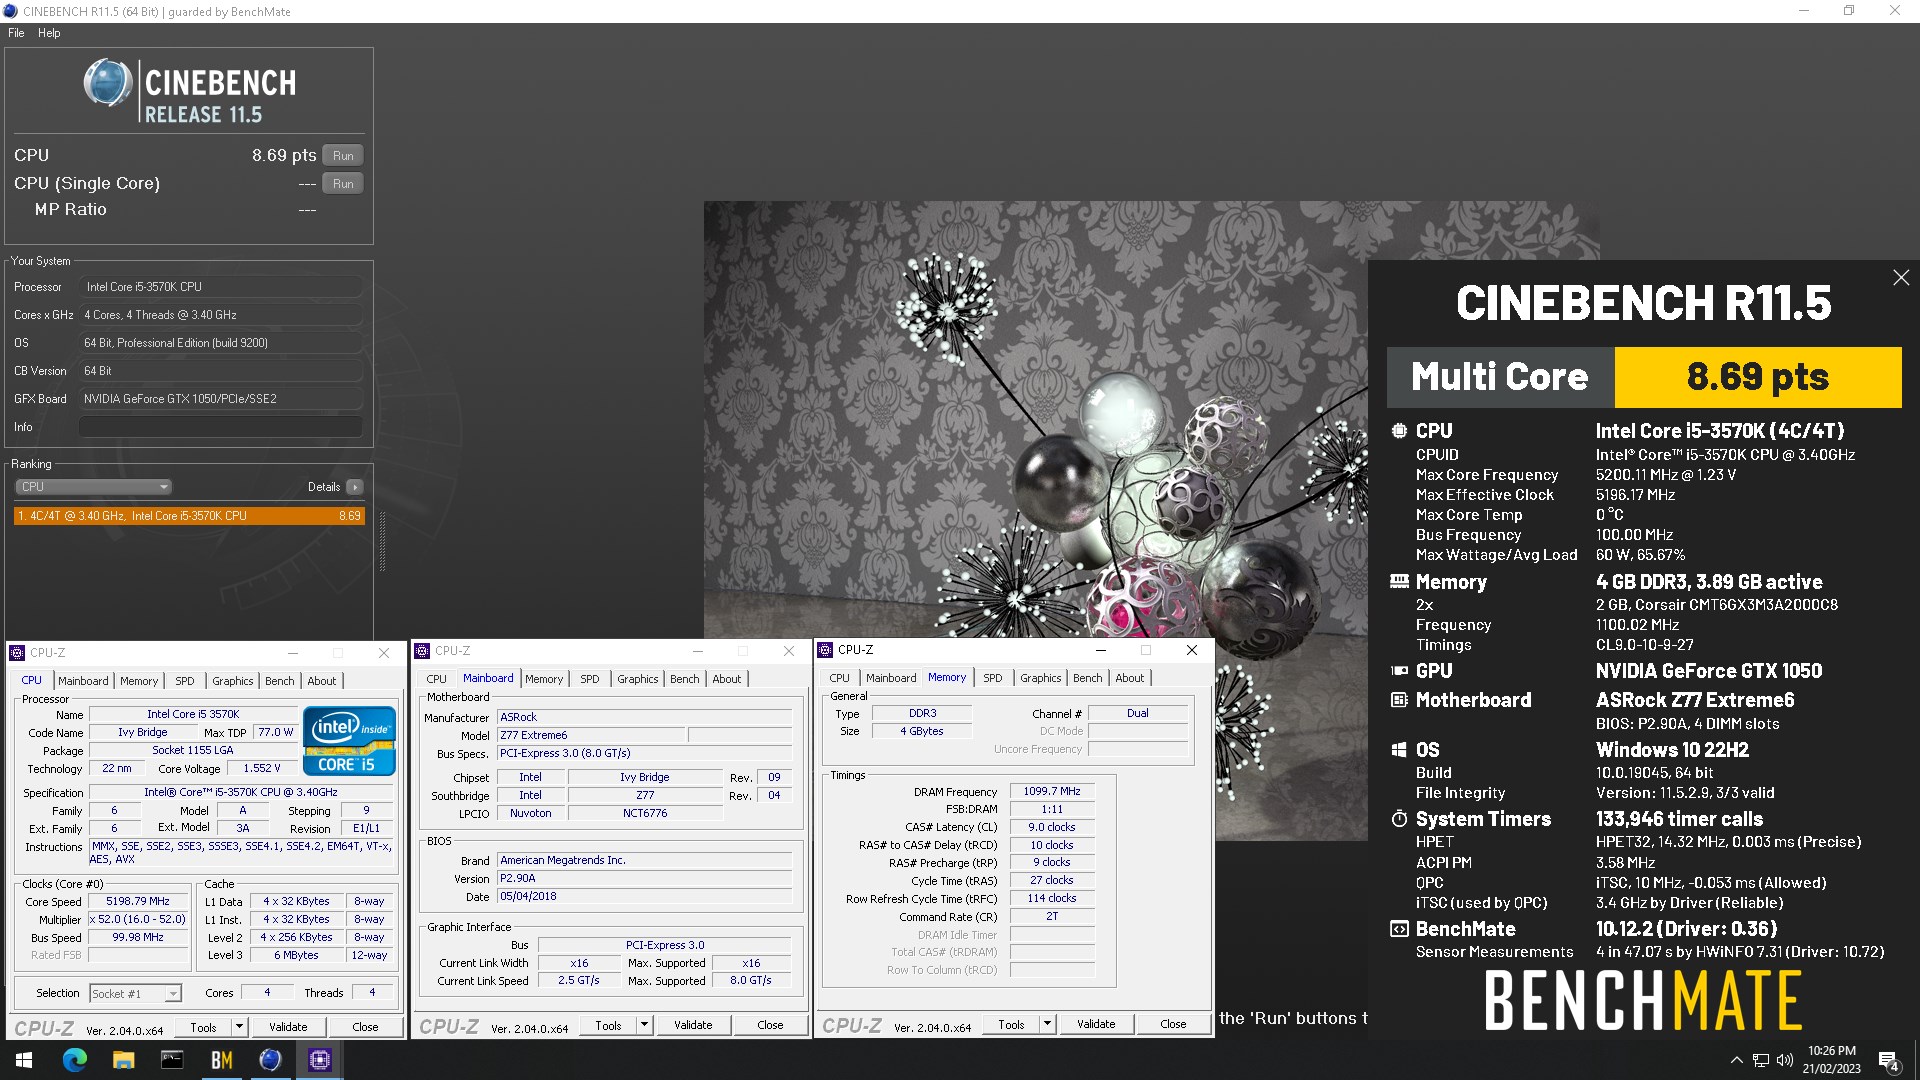This screenshot has height=1080, width=1920.
Task: Click the Intel Core i5 logo in CPU-Z
Action: click(349, 741)
